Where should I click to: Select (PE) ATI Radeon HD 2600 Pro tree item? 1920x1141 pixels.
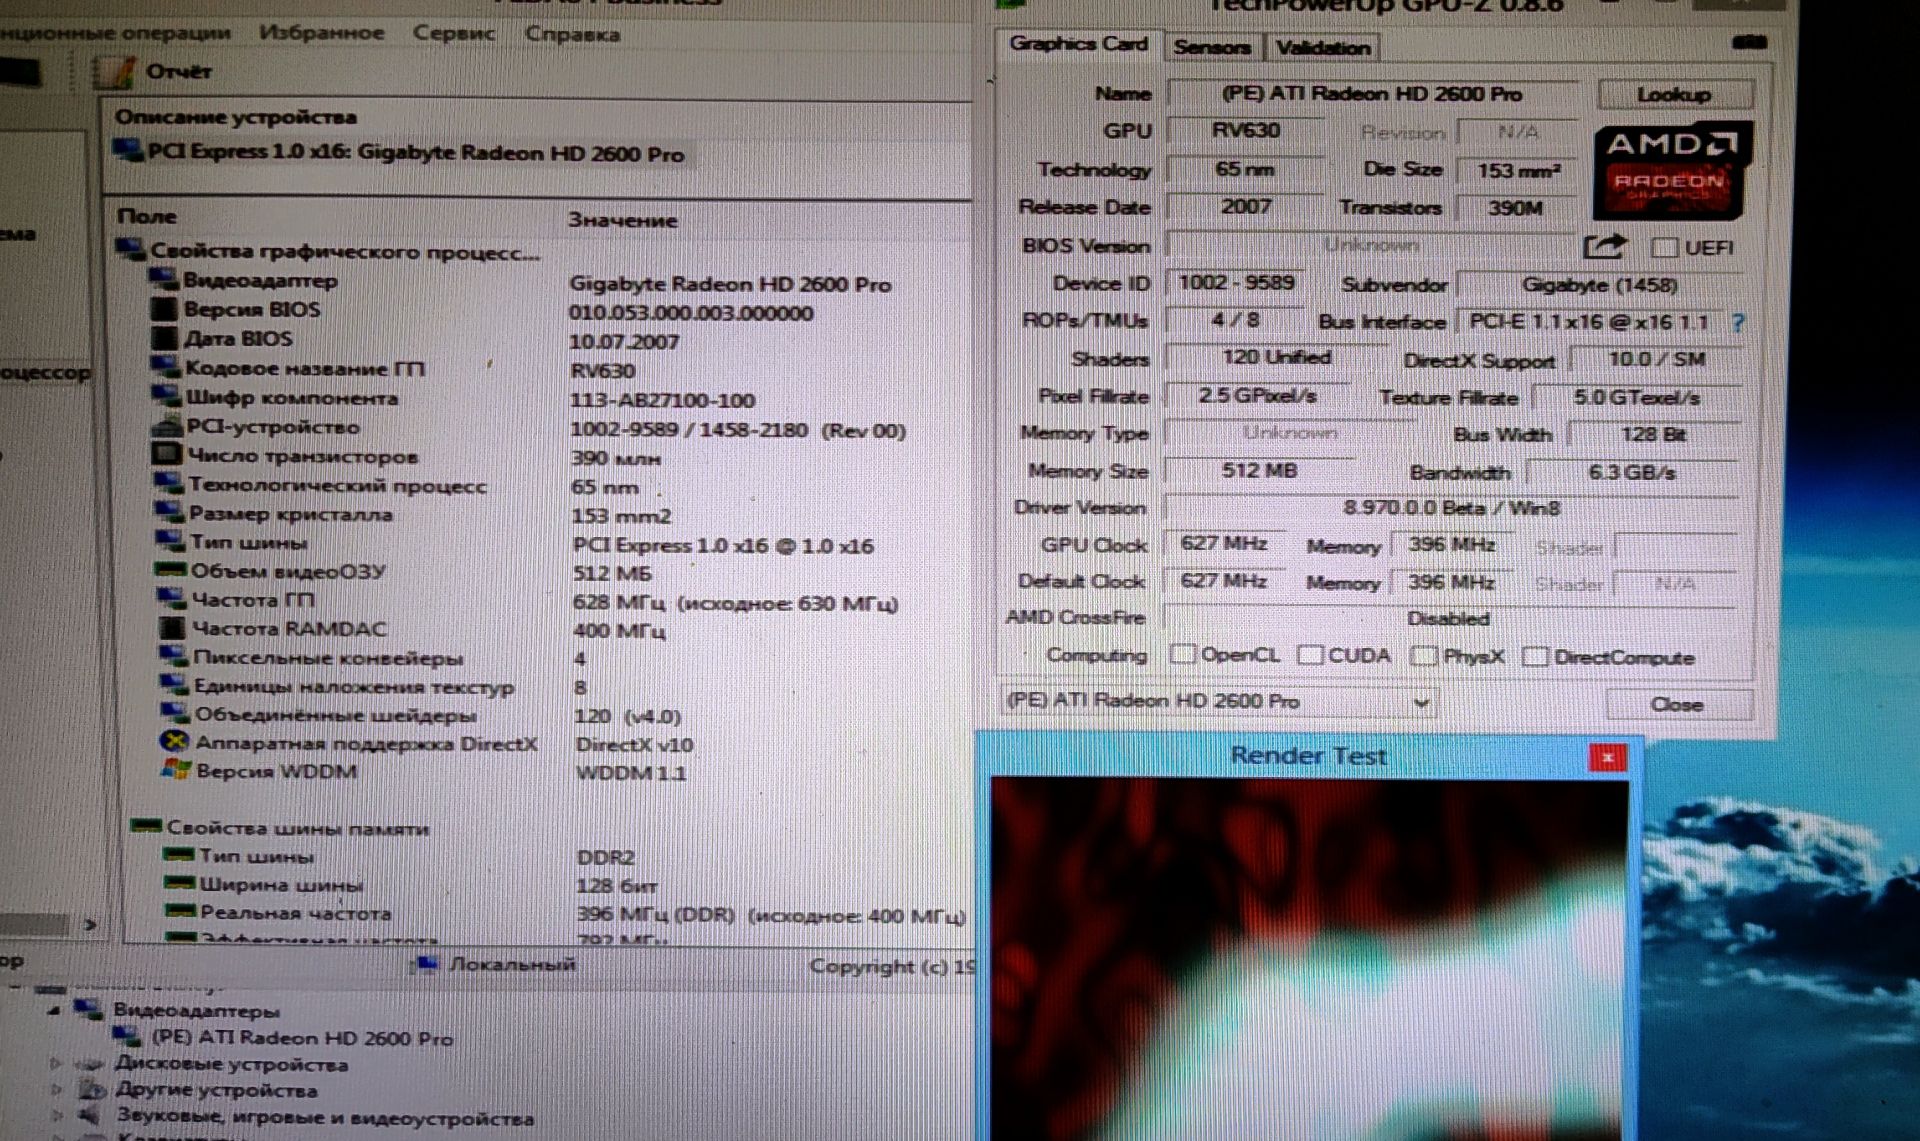click(x=302, y=1038)
